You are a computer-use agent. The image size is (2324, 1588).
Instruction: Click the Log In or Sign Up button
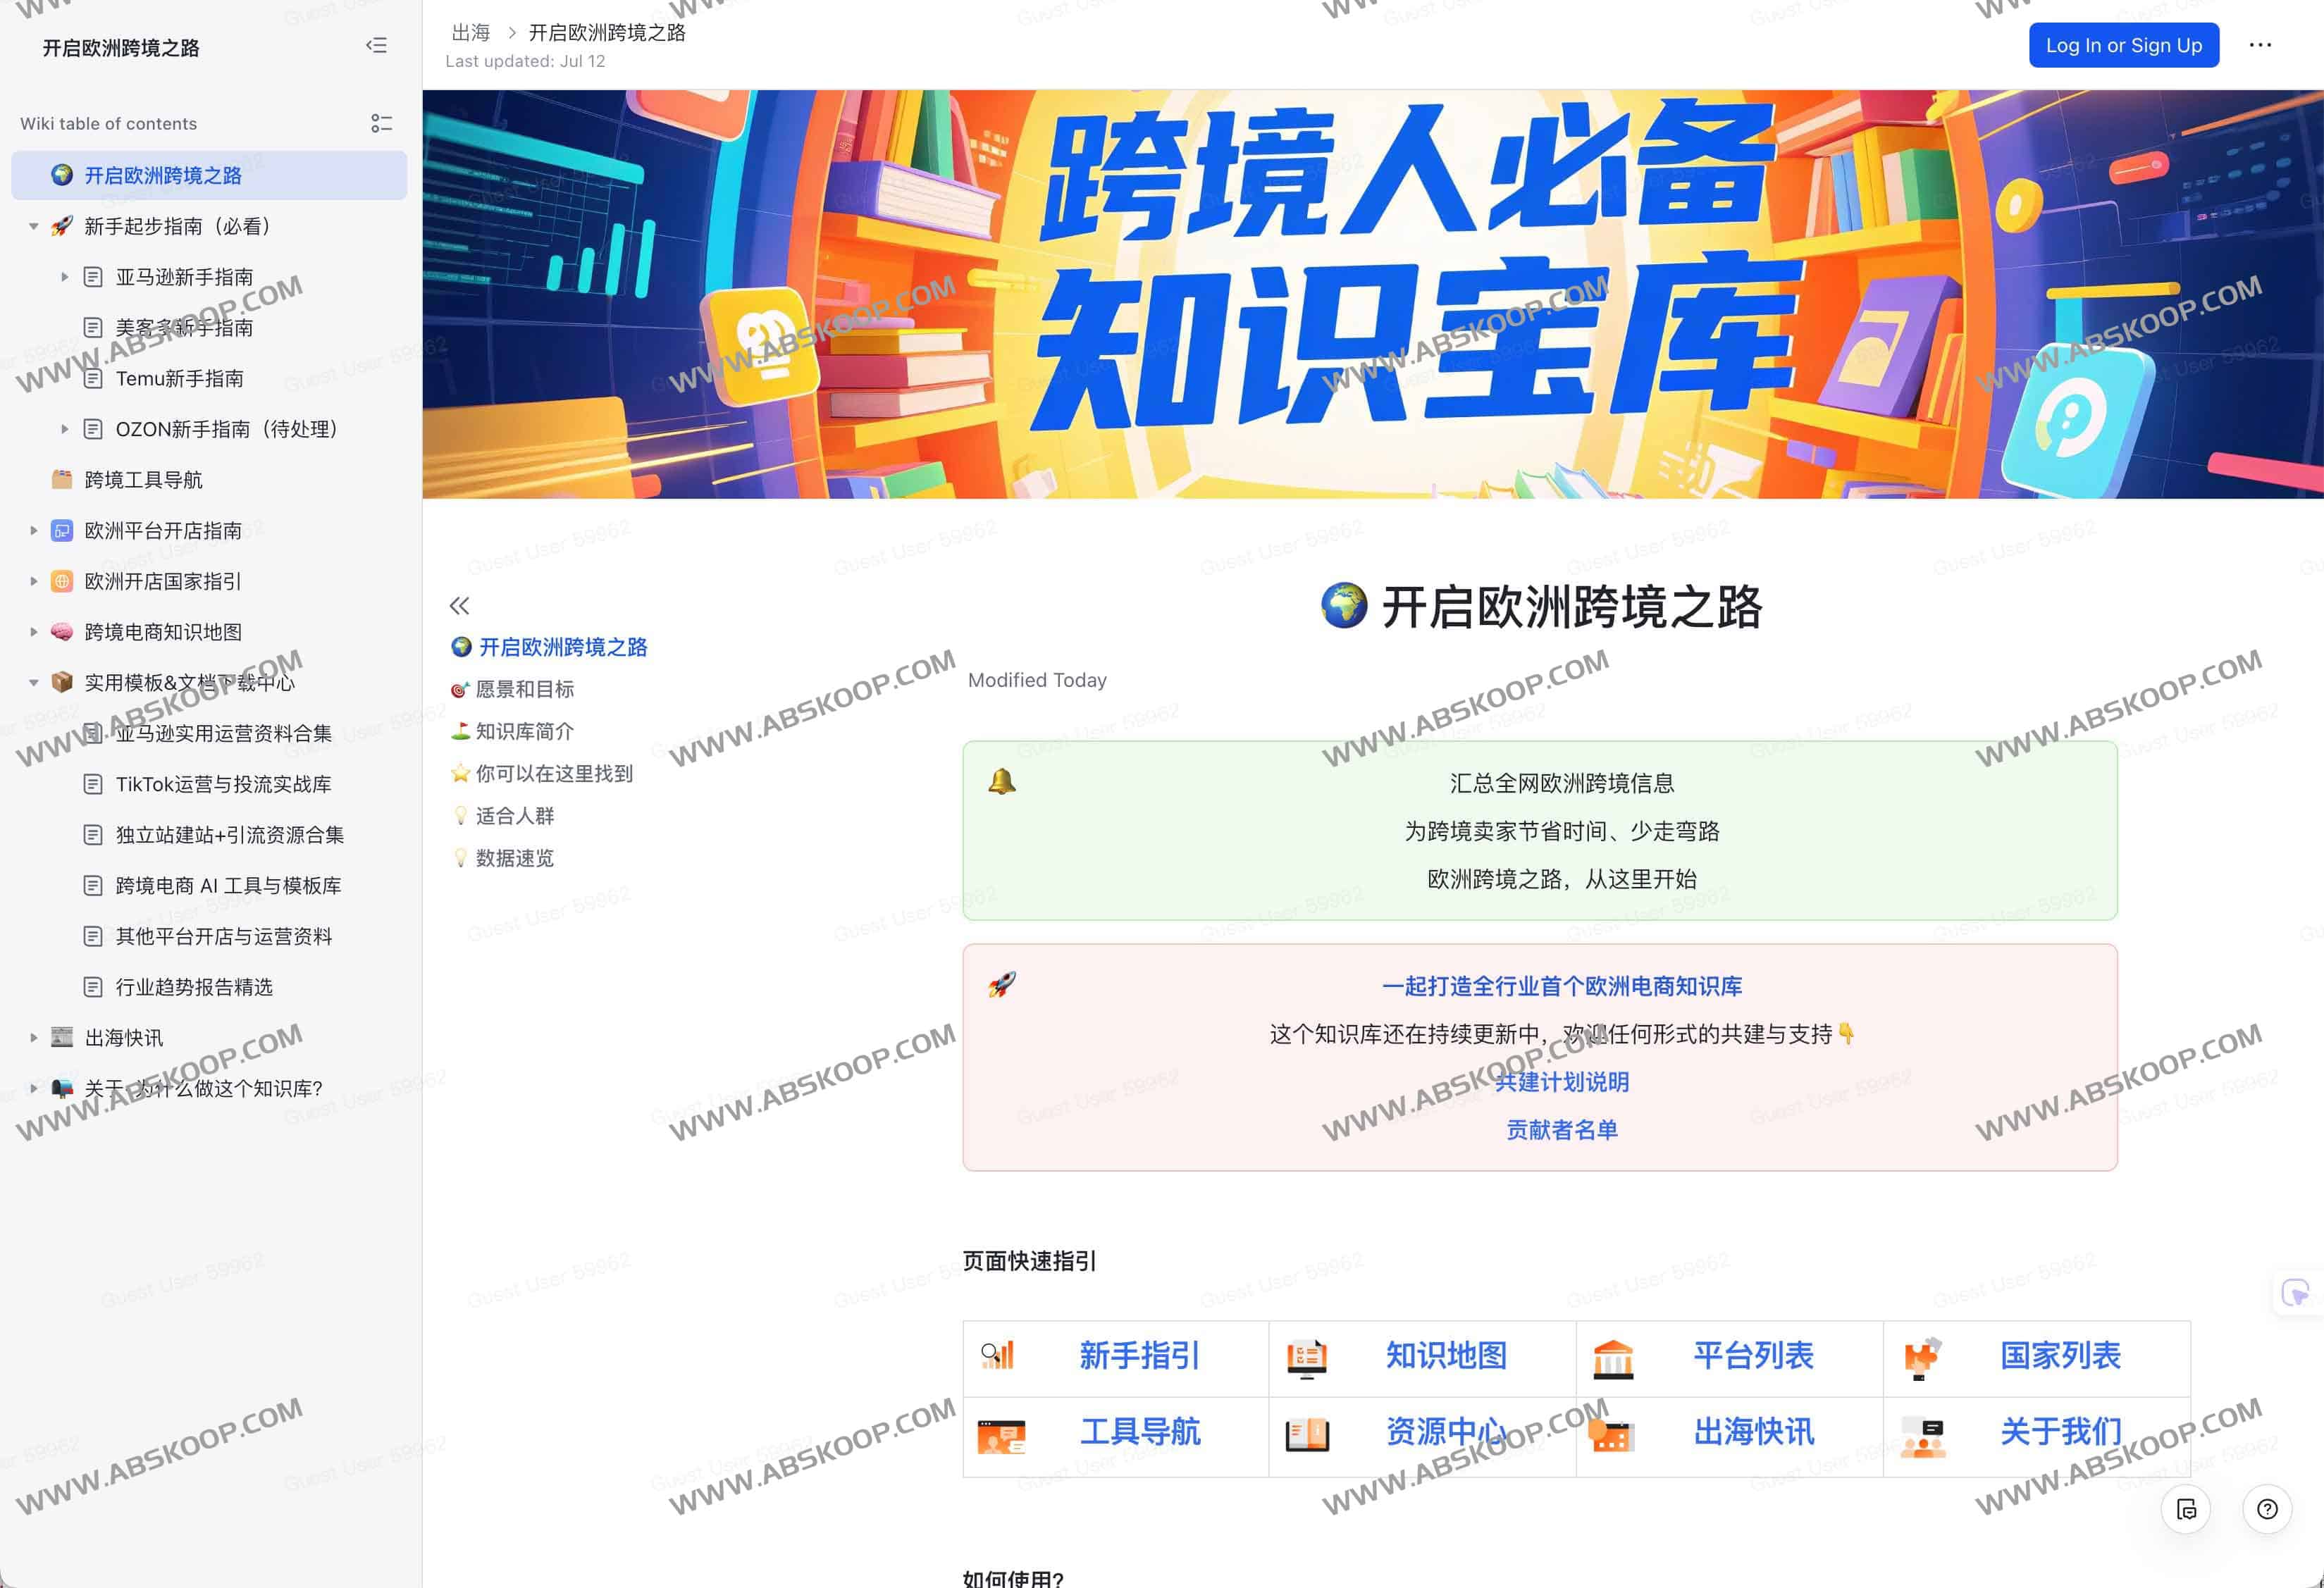pyautogui.click(x=2123, y=45)
